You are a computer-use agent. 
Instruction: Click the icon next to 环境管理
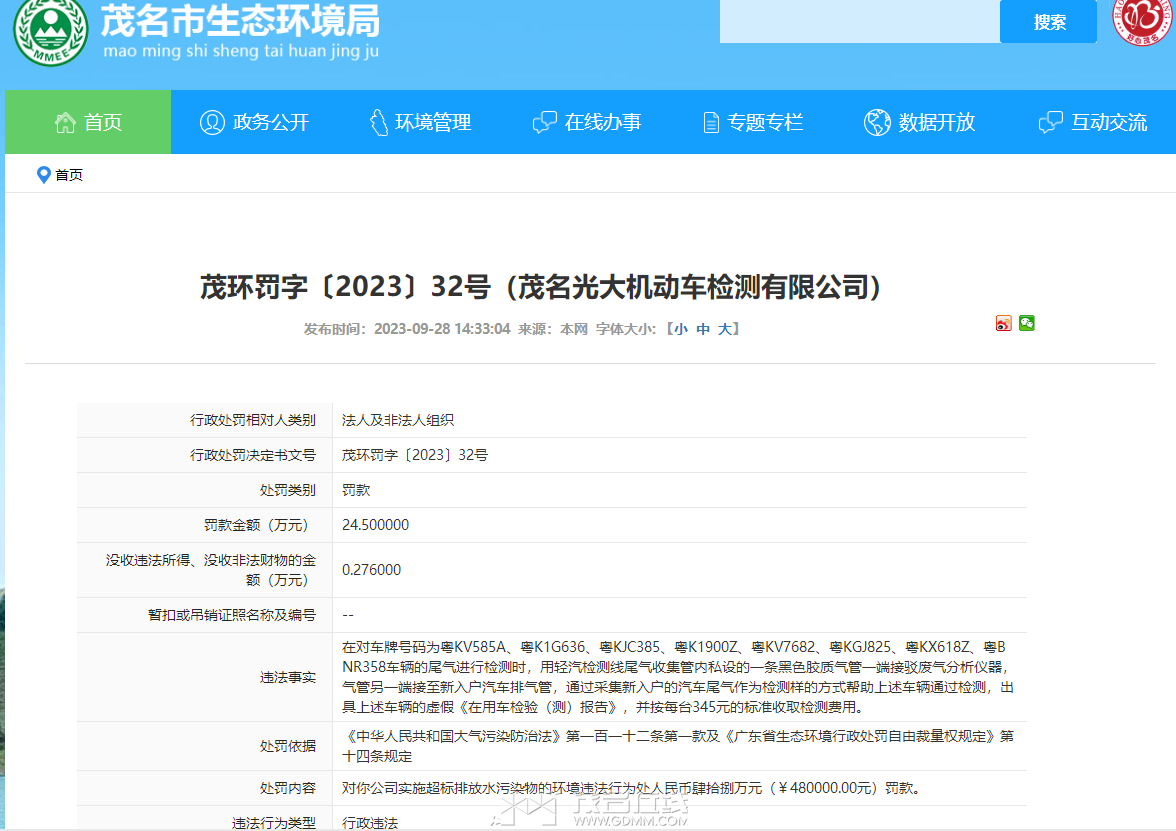click(379, 122)
